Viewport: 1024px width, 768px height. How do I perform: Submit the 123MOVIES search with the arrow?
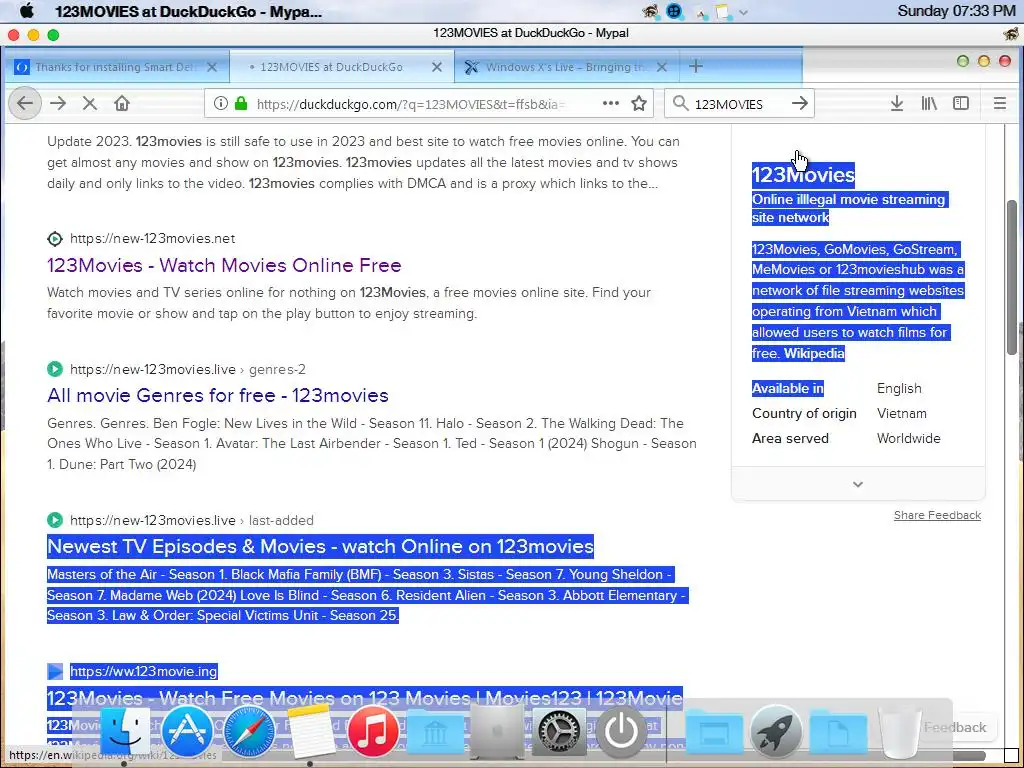point(799,103)
